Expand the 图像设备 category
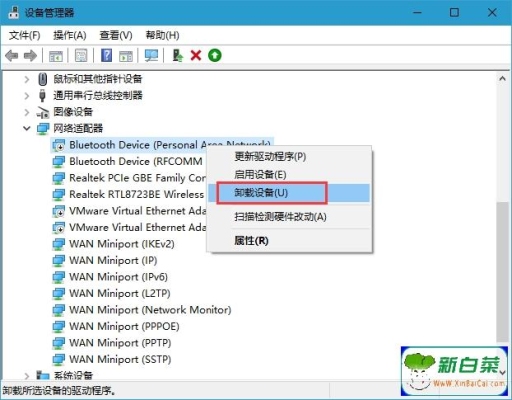Image resolution: width=512 pixels, height=400 pixels. click(x=27, y=112)
